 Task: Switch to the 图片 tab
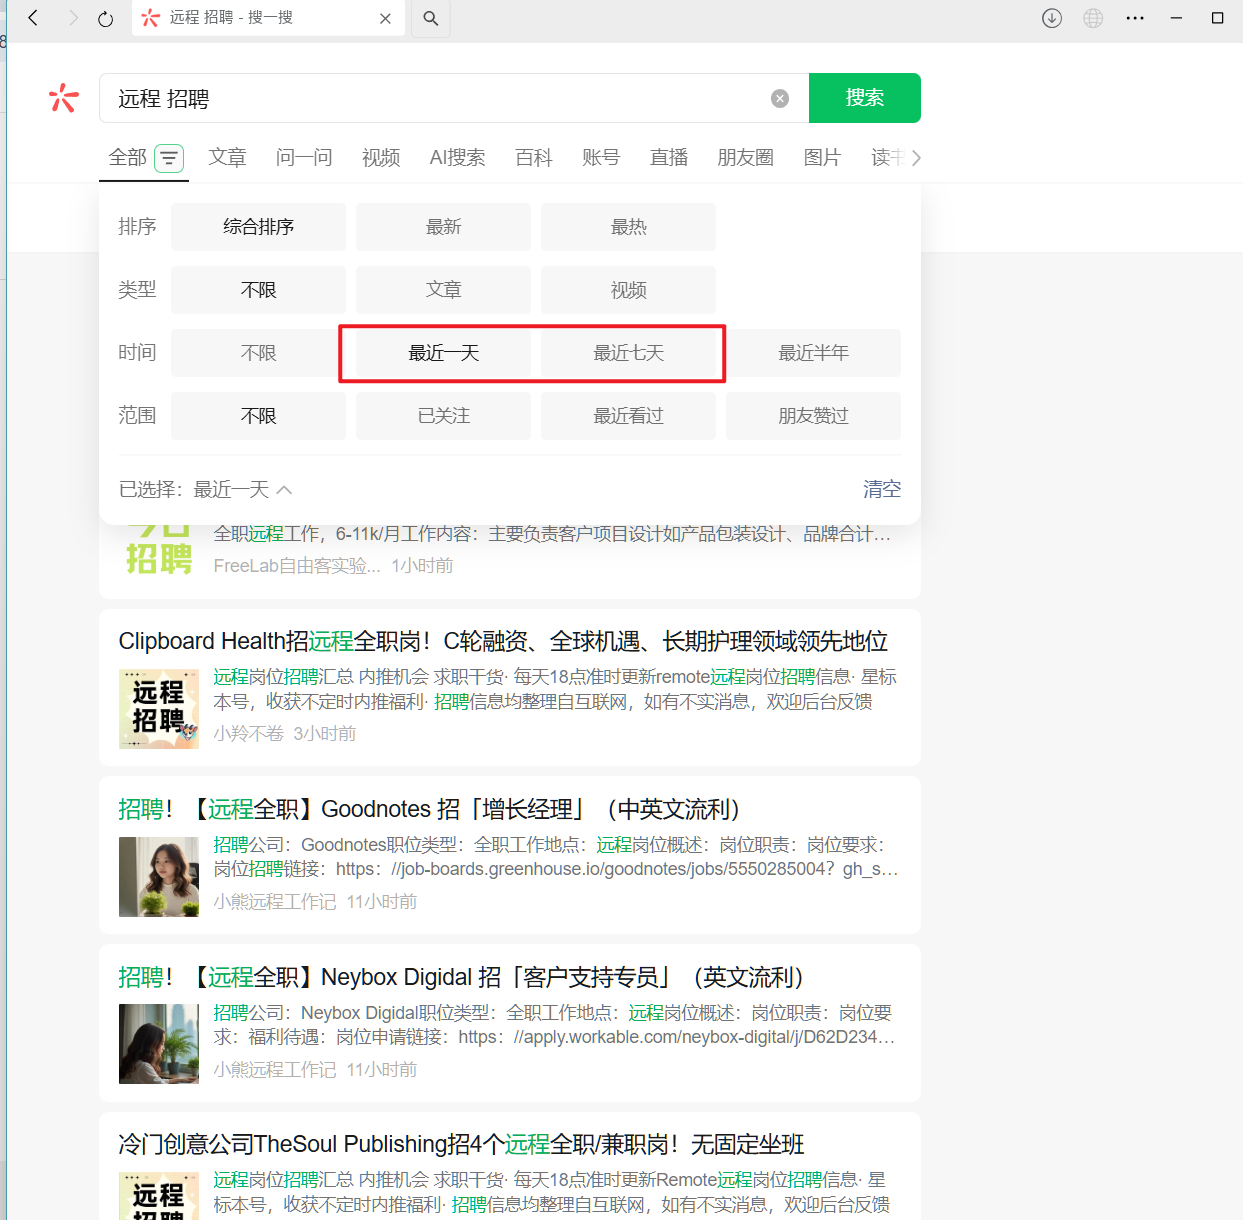click(x=822, y=158)
